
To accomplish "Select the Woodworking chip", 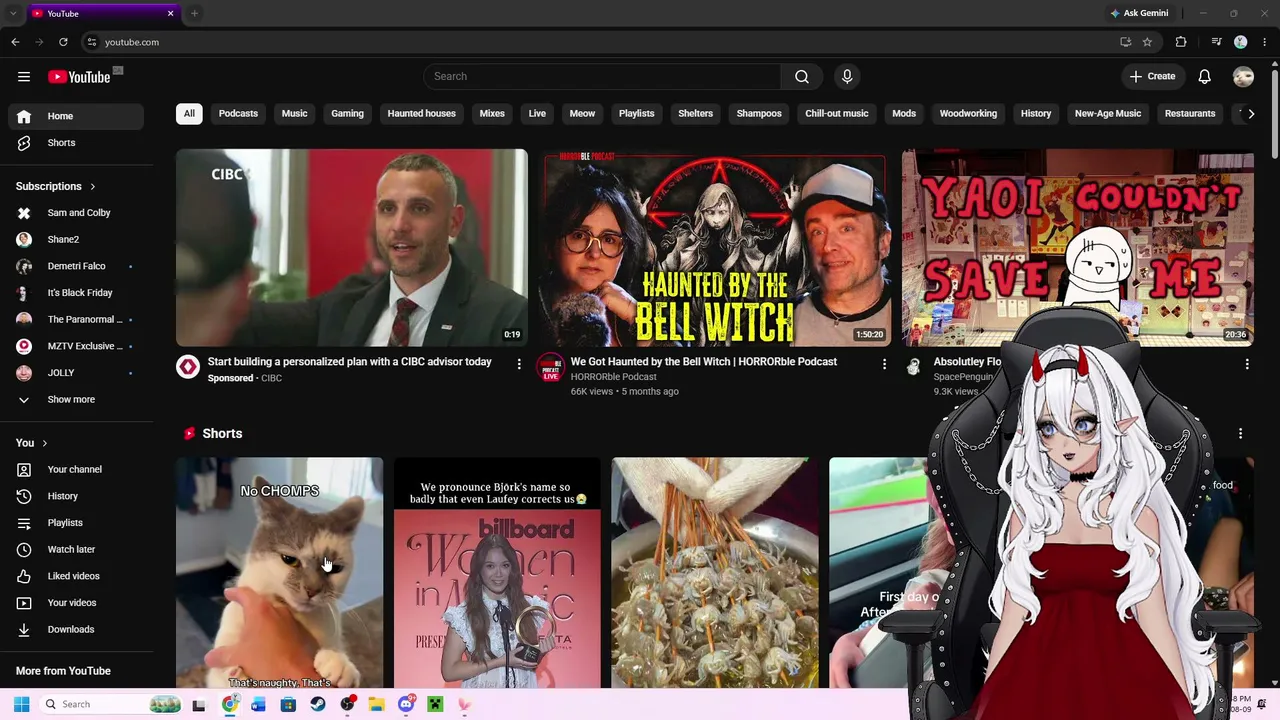I will click(968, 114).
